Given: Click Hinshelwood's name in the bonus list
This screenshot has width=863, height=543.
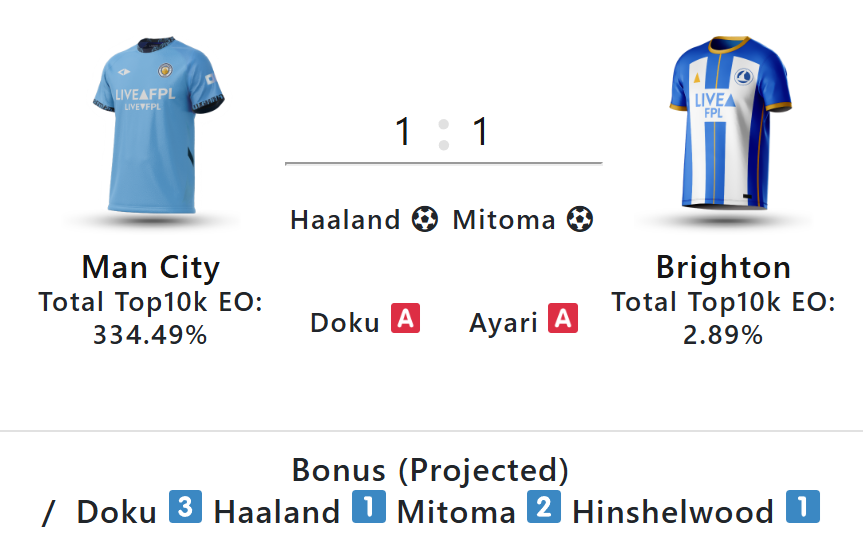Looking at the screenshot, I should (673, 512).
